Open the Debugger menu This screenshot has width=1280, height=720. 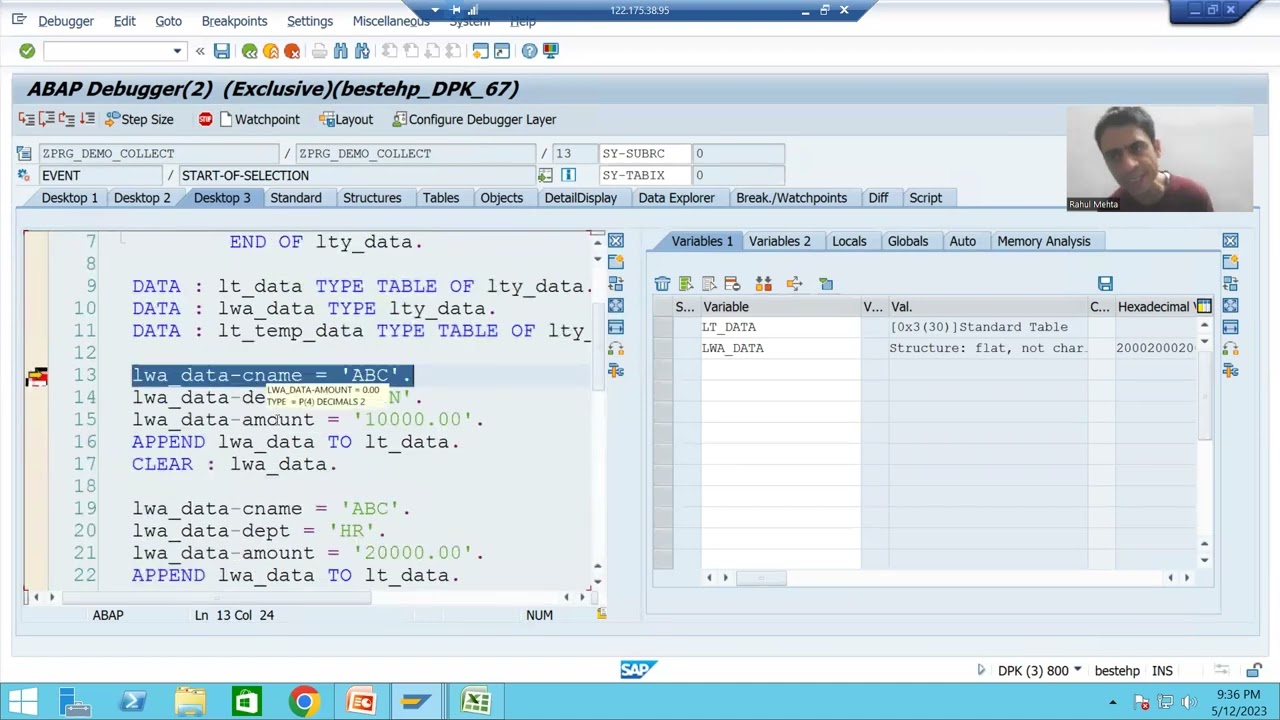pyautogui.click(x=66, y=21)
